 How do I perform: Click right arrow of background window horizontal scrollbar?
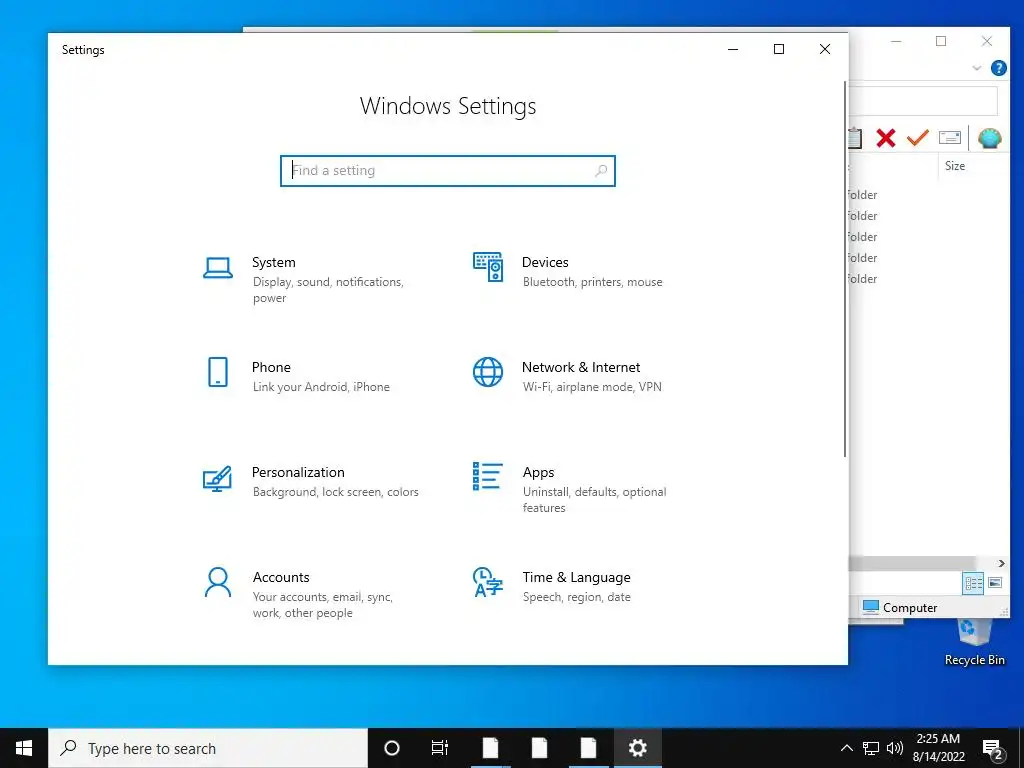point(1001,563)
